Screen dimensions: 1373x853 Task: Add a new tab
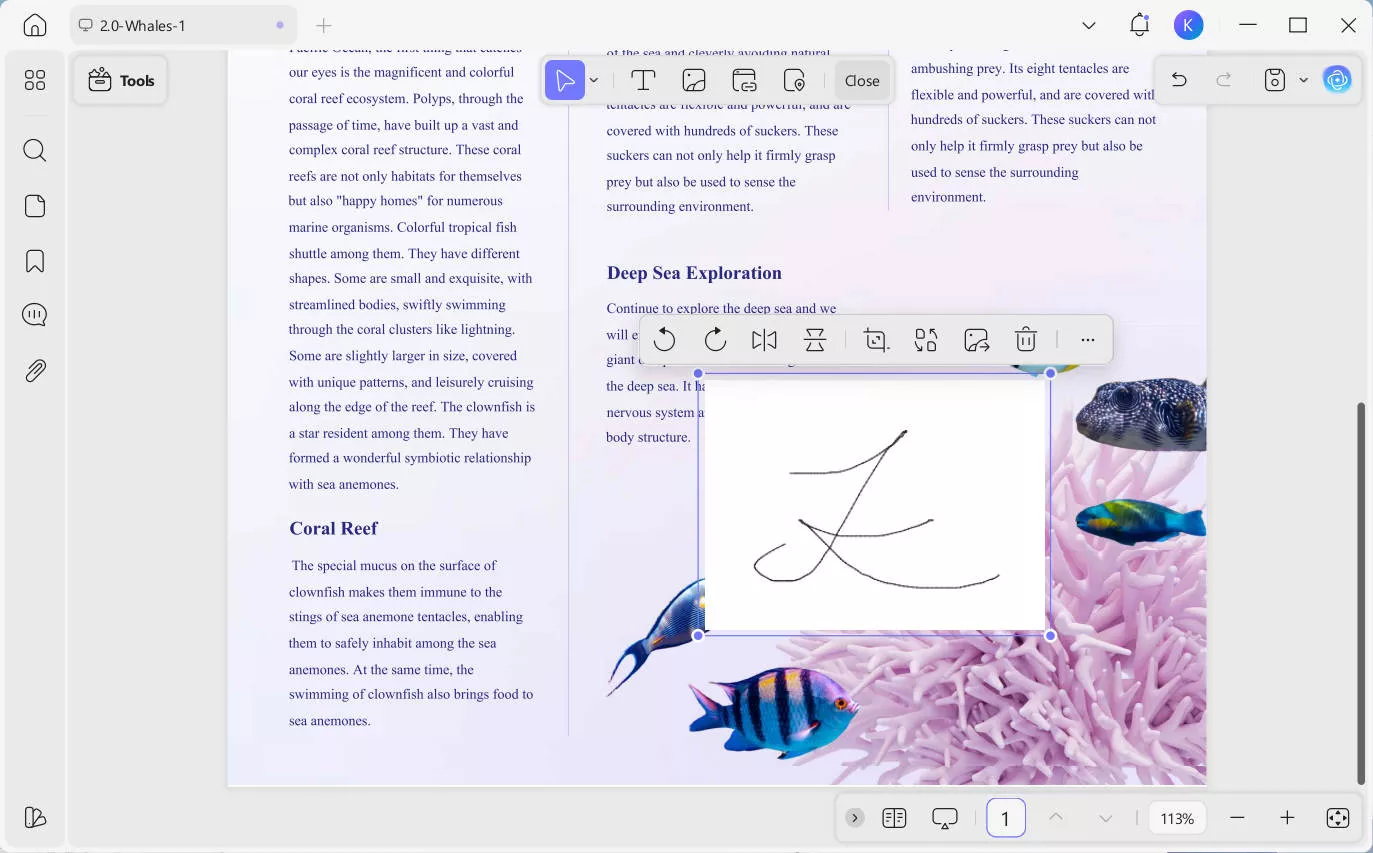(x=323, y=26)
